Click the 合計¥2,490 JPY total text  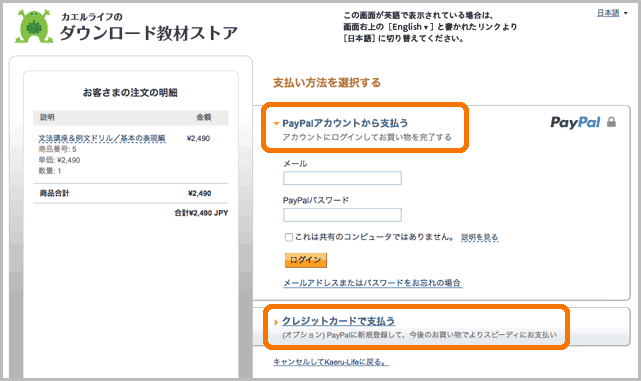pyautogui.click(x=201, y=213)
